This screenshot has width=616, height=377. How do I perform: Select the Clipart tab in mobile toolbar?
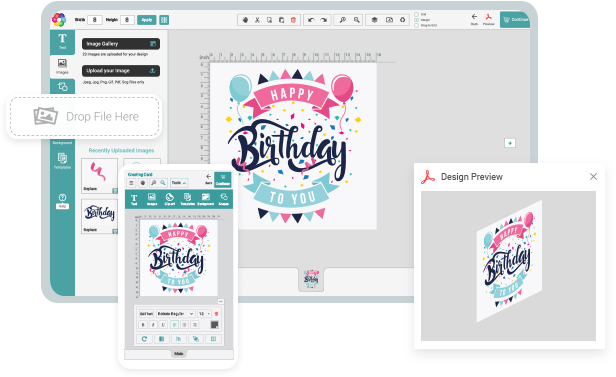tap(170, 199)
